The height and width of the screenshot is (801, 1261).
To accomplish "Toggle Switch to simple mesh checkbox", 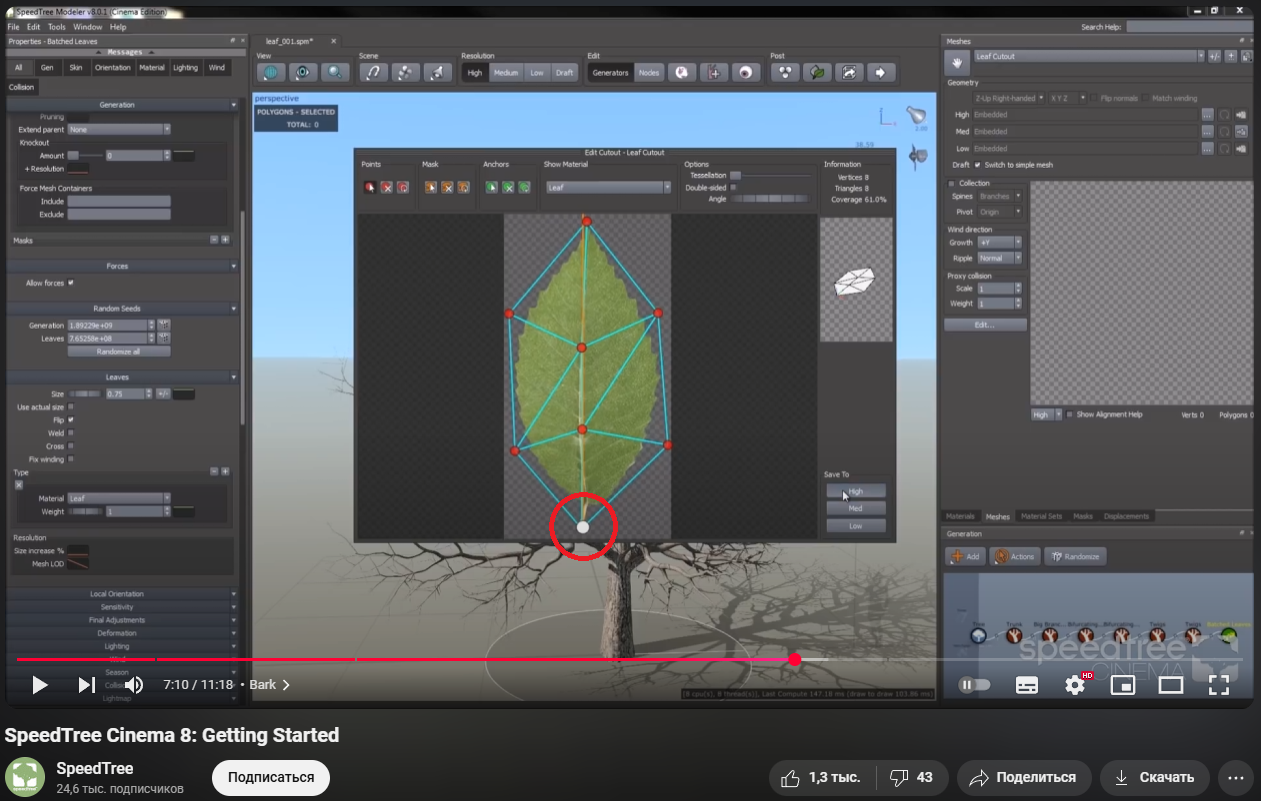I will coord(978,165).
